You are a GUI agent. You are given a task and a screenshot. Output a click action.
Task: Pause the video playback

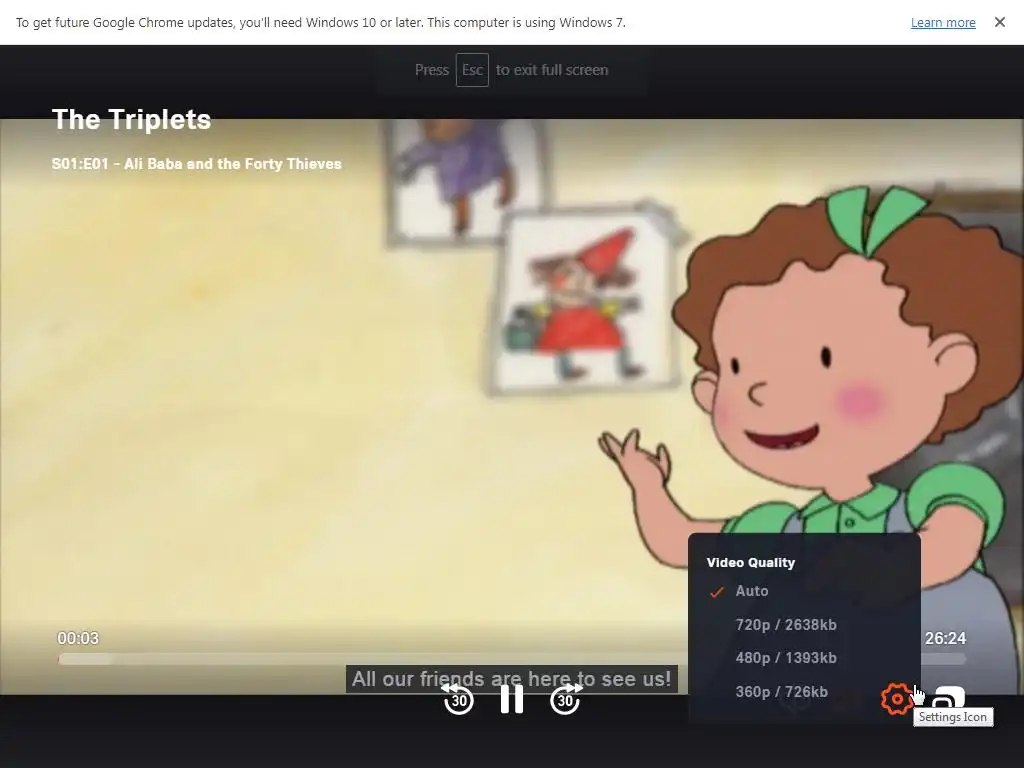pos(511,699)
